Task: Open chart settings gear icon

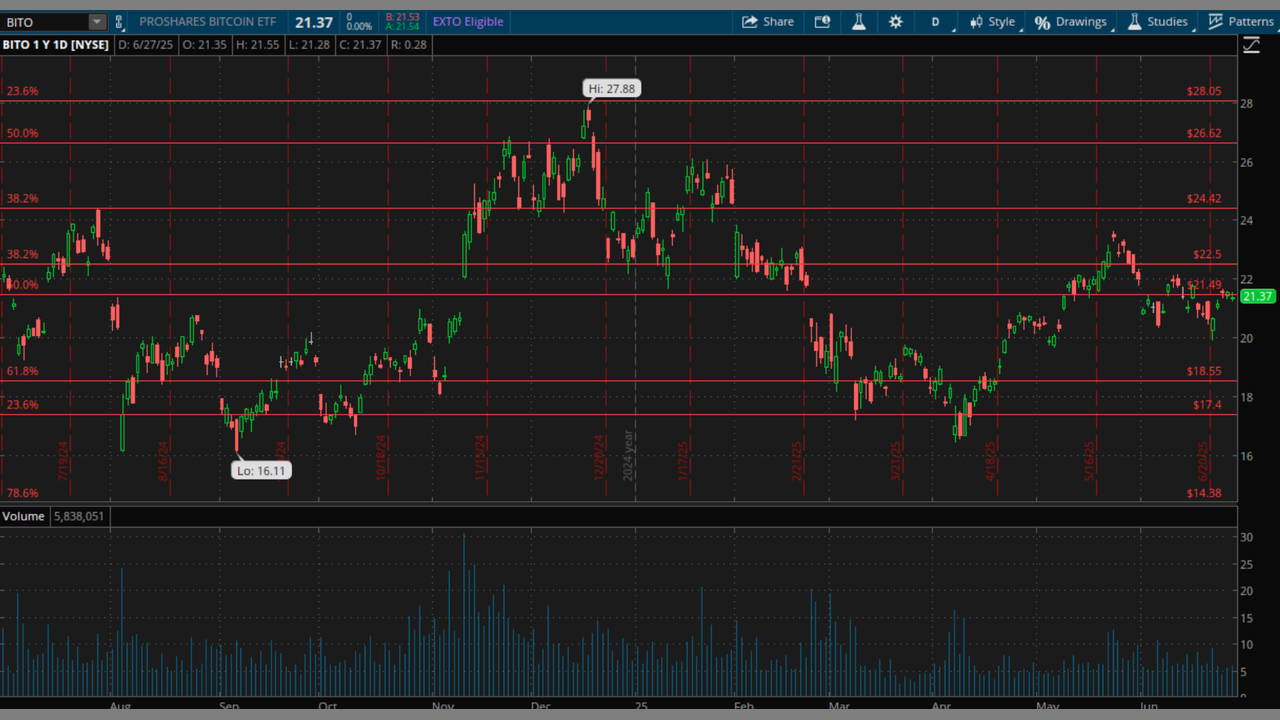Action: [895, 22]
